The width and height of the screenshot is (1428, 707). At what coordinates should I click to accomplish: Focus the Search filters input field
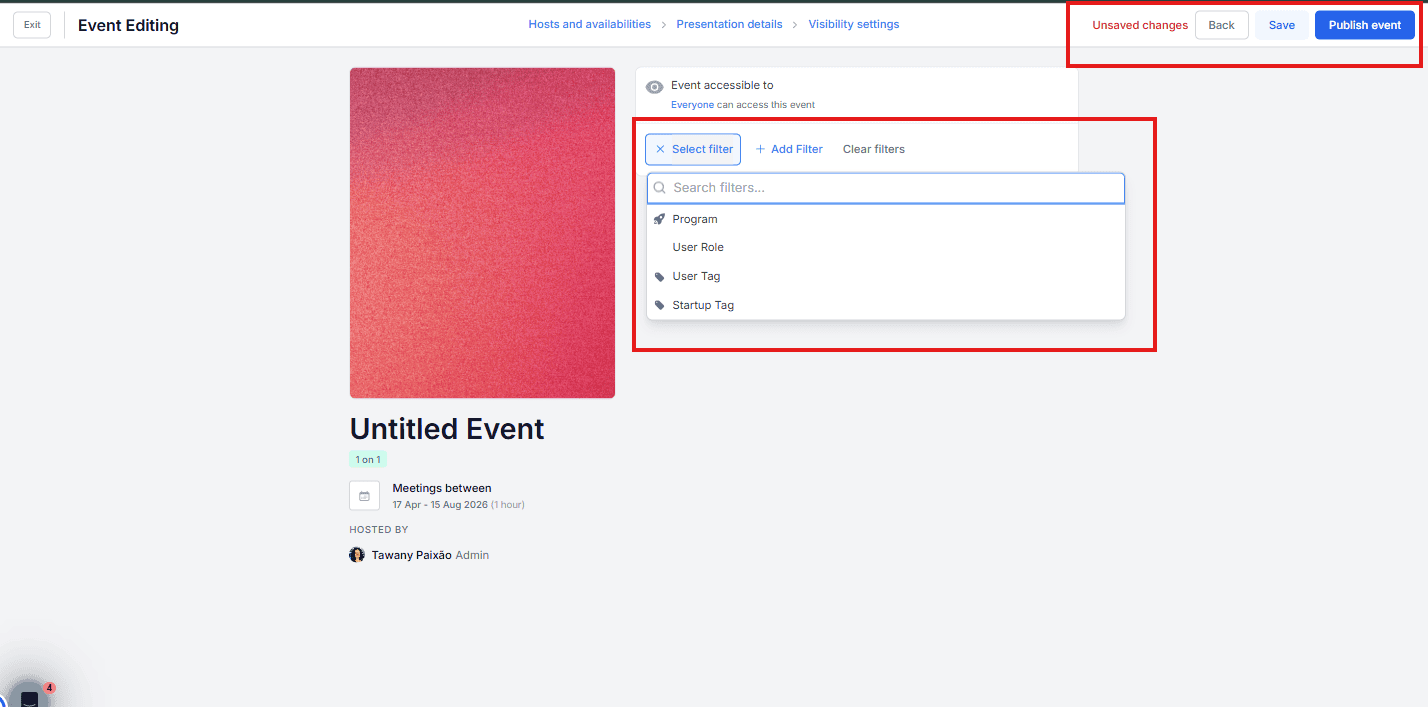890,188
